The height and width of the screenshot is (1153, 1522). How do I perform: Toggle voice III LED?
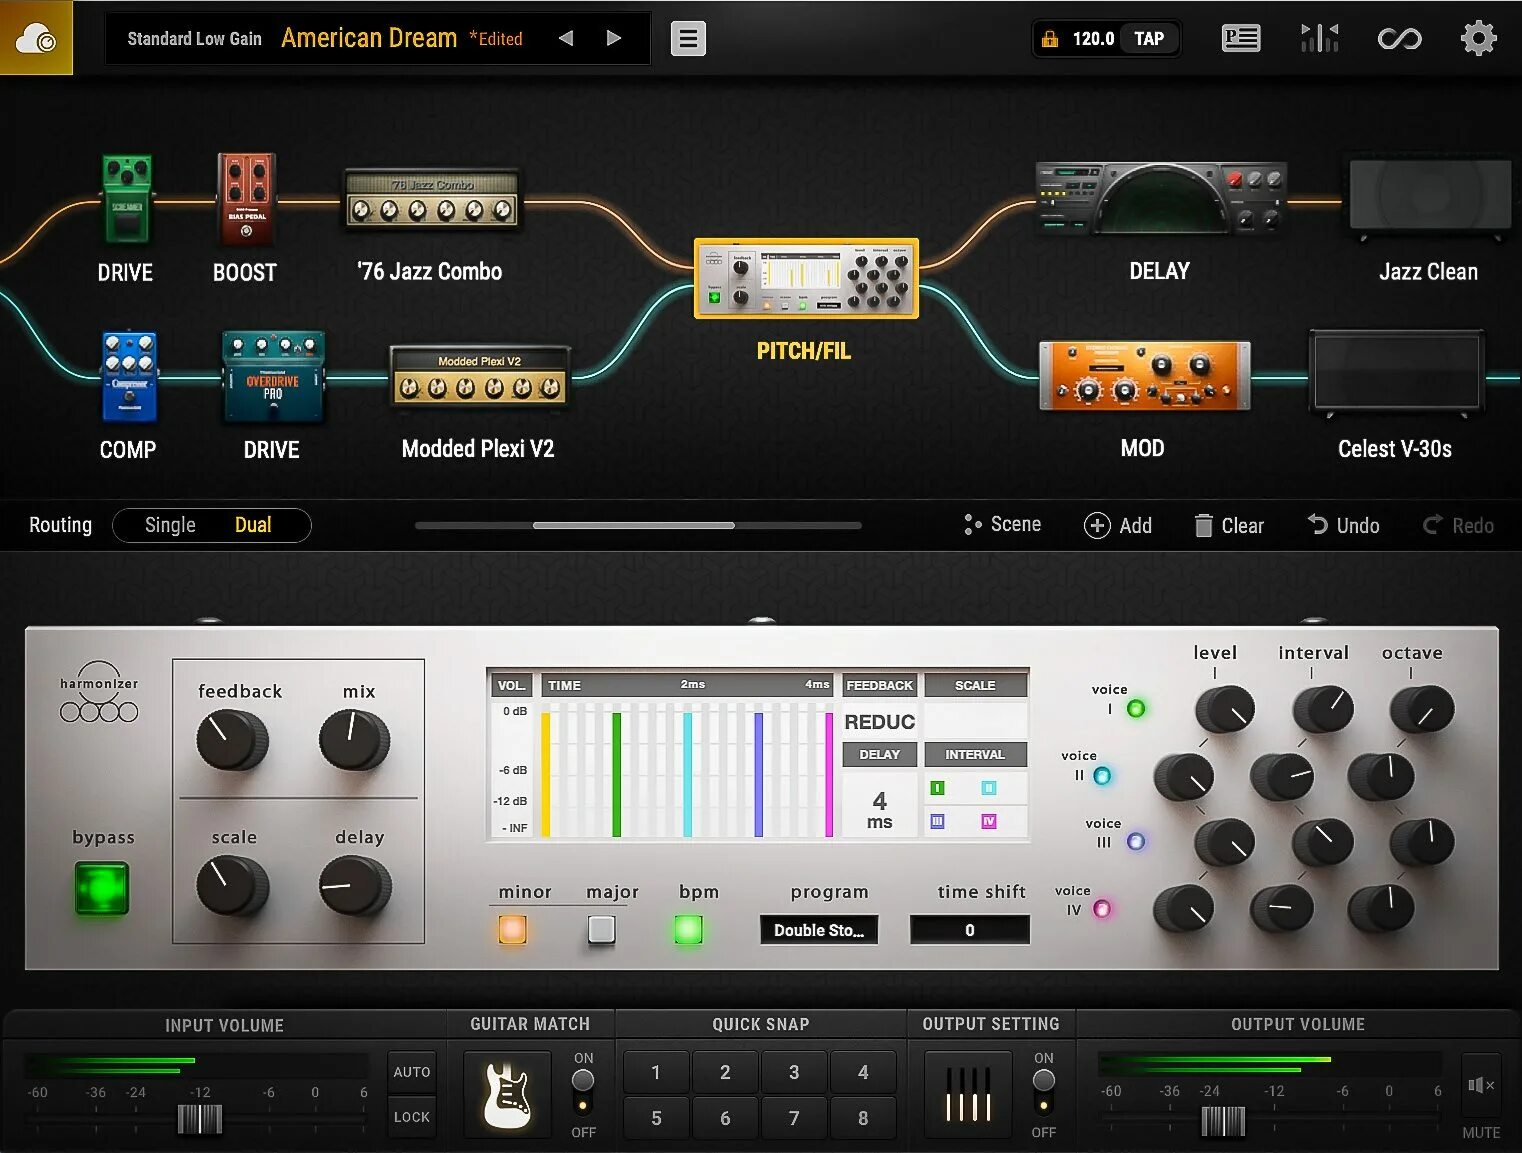click(1136, 842)
